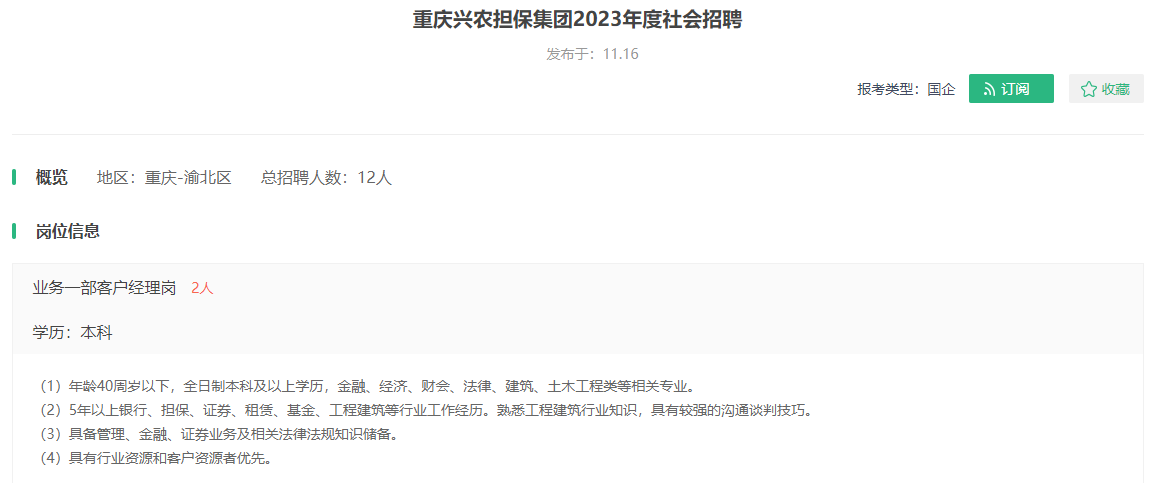Click the 岗位信息 section heading

coord(67,232)
